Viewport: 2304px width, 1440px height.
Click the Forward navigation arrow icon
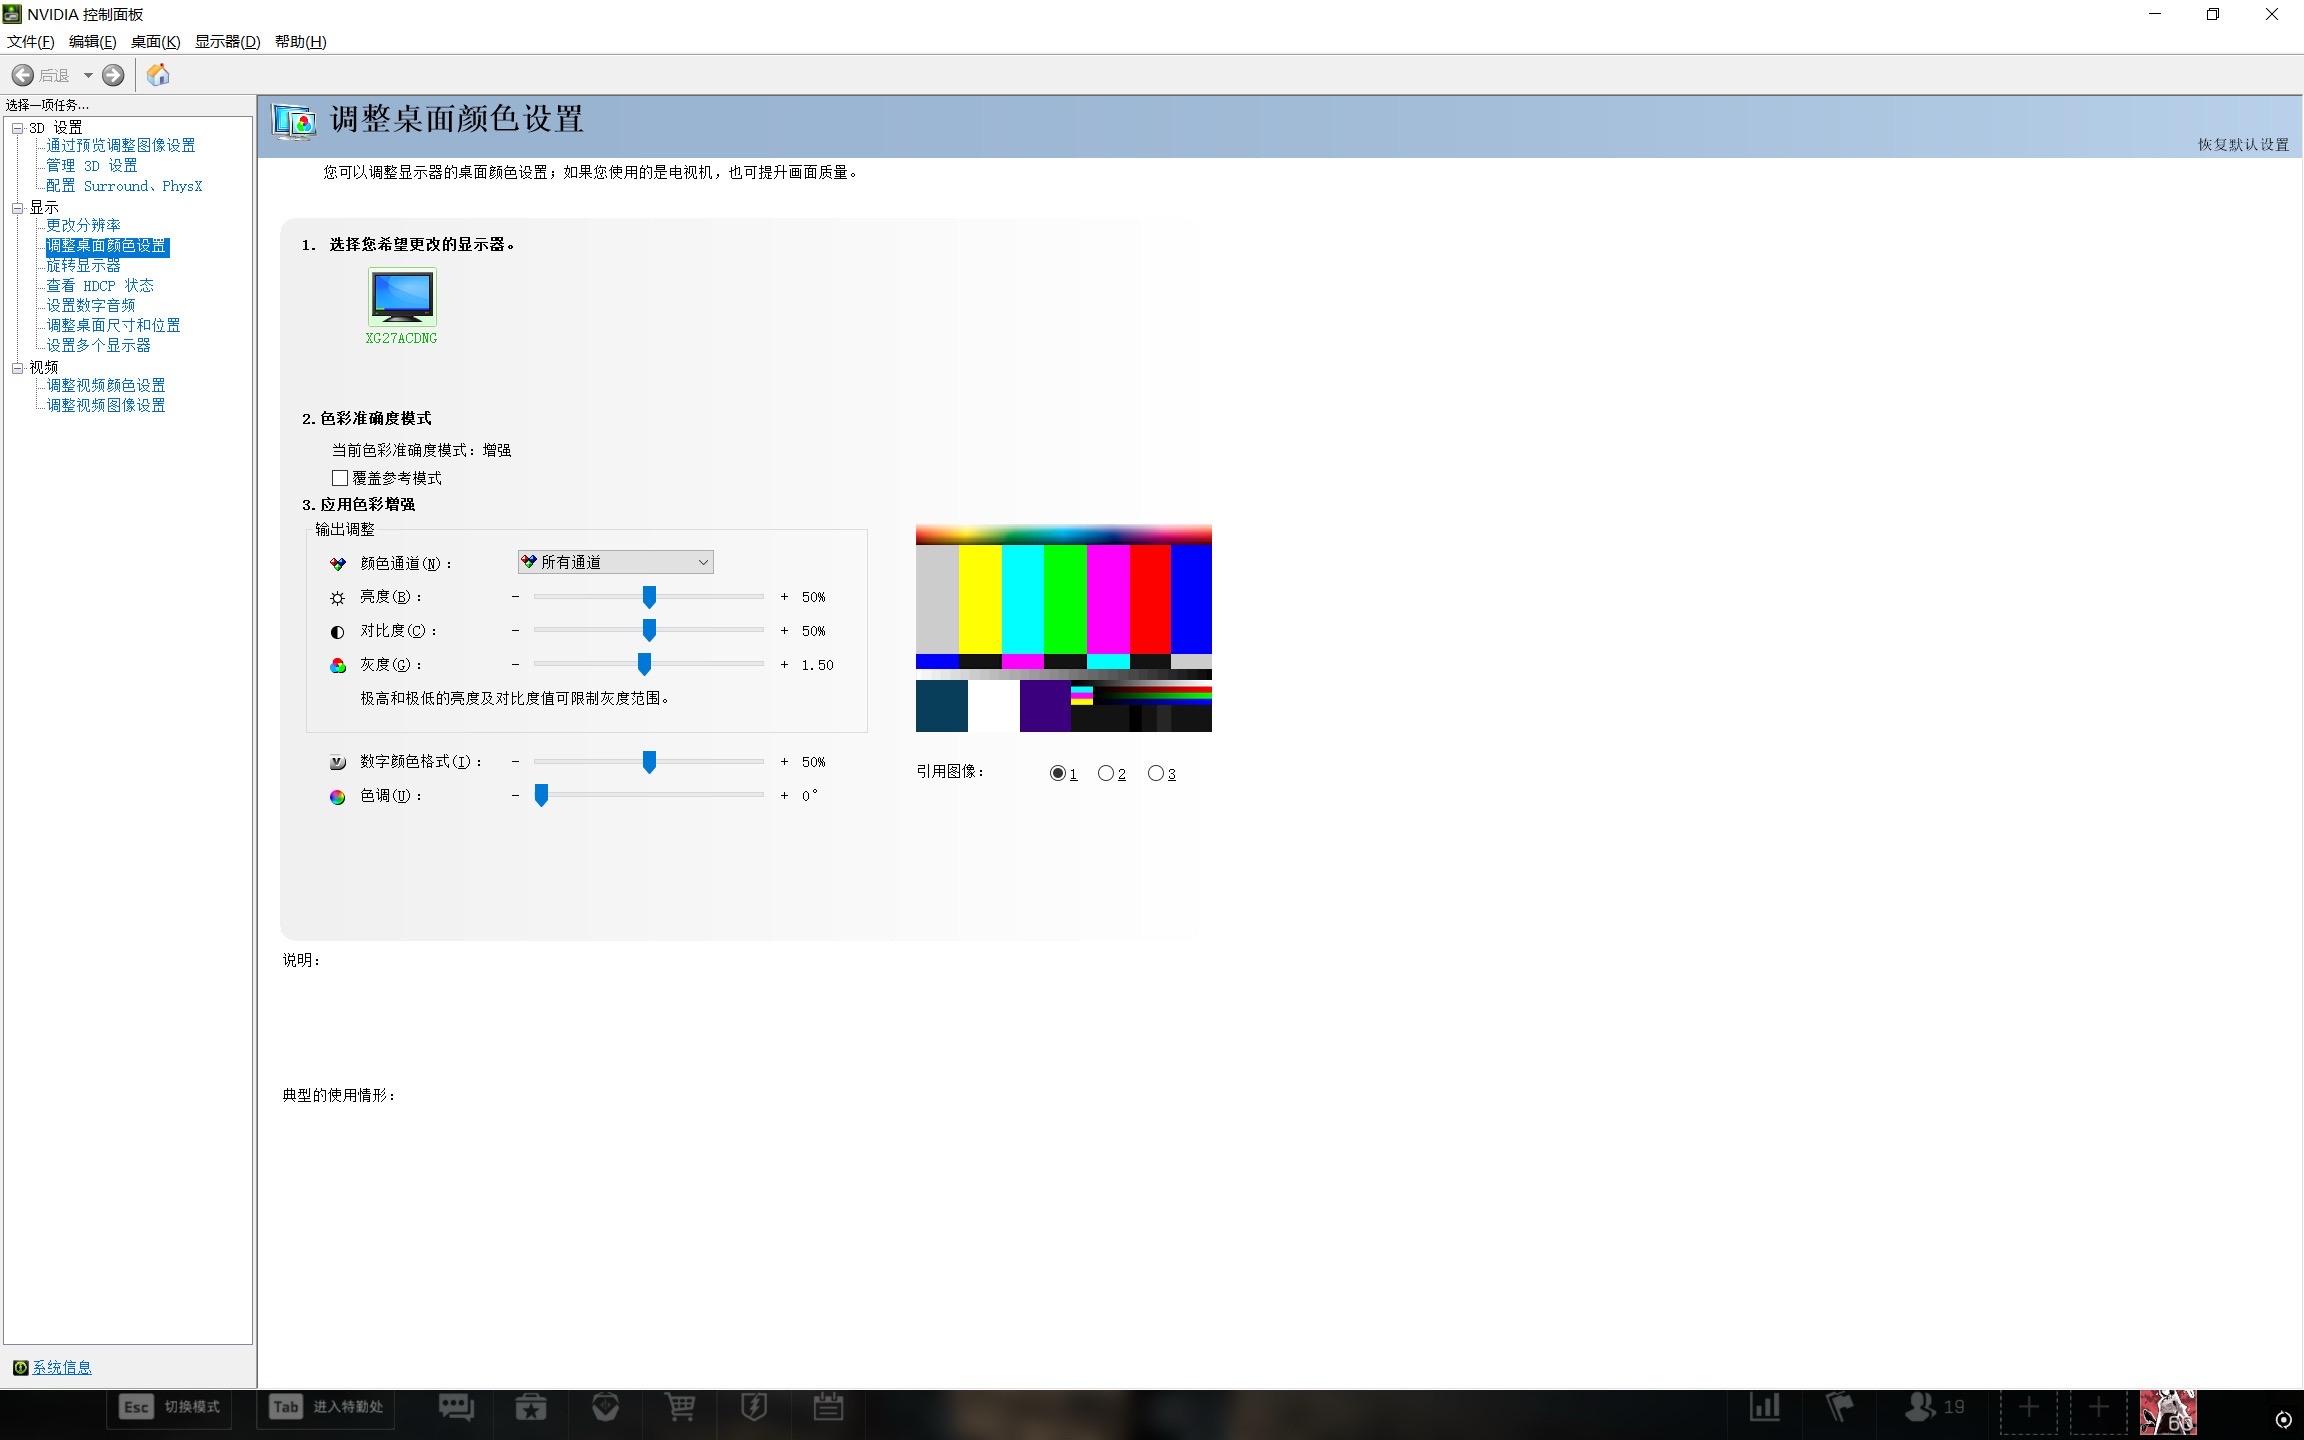pos(113,75)
